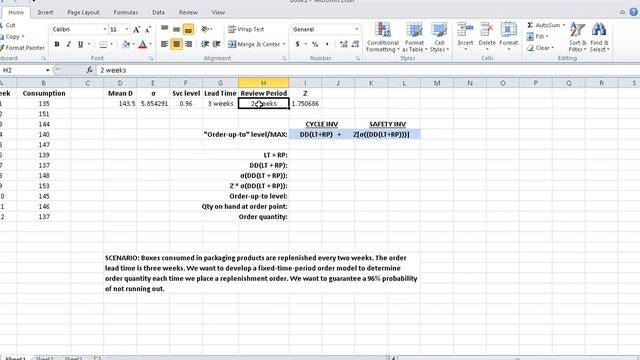Switch to View tab
This screenshot has height=360, width=640.
point(218,12)
